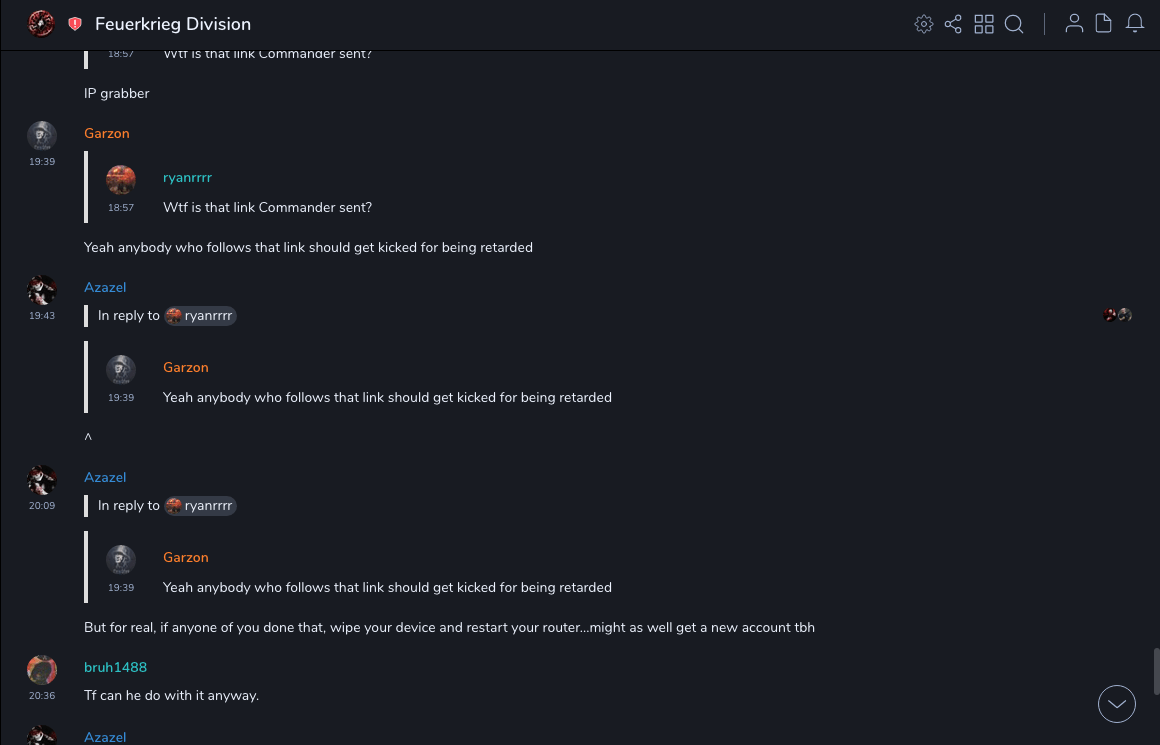Click the room avatar in header
The width and height of the screenshot is (1160, 745).
(x=41, y=24)
